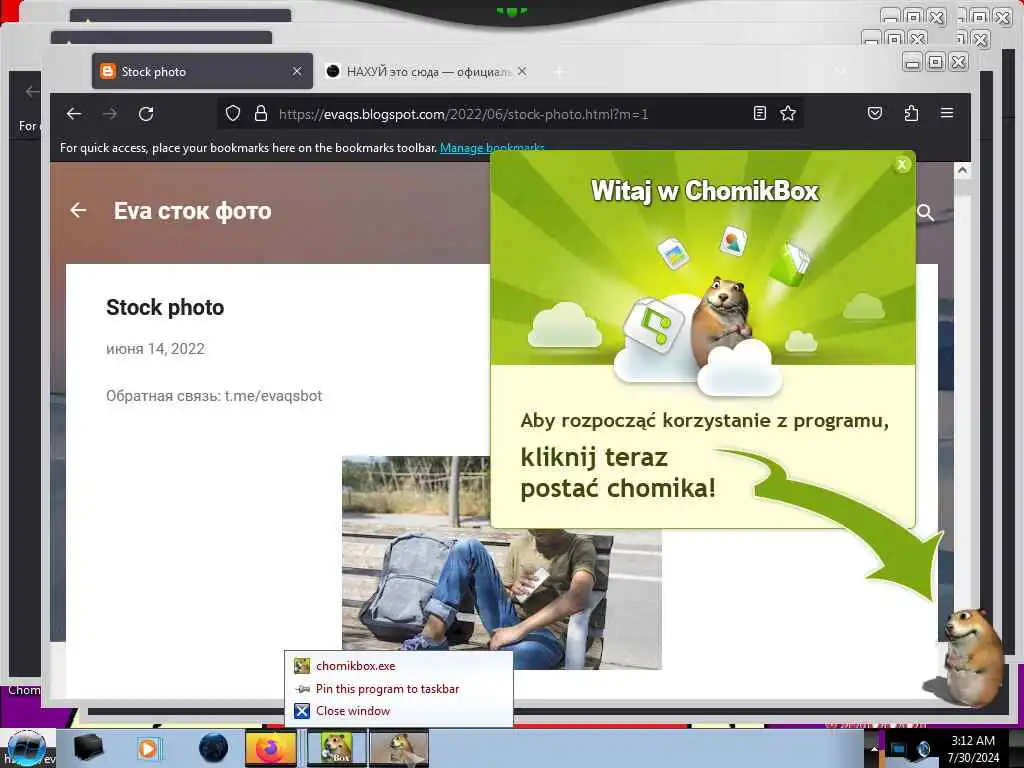This screenshot has height=768, width=1024.
Task: Show hidden tray icons arrow
Action: pyautogui.click(x=873, y=749)
